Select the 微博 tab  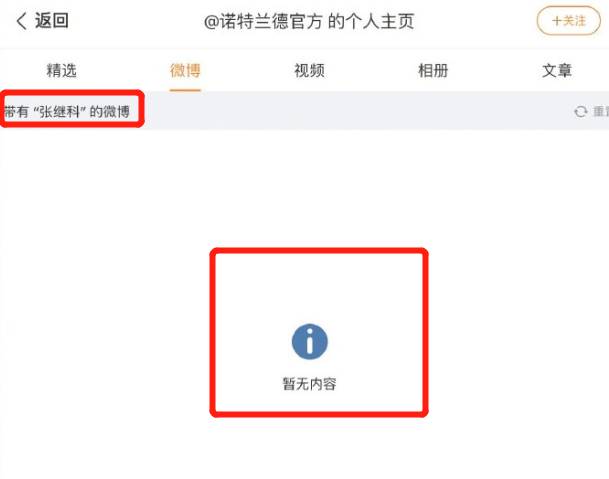(x=185, y=71)
